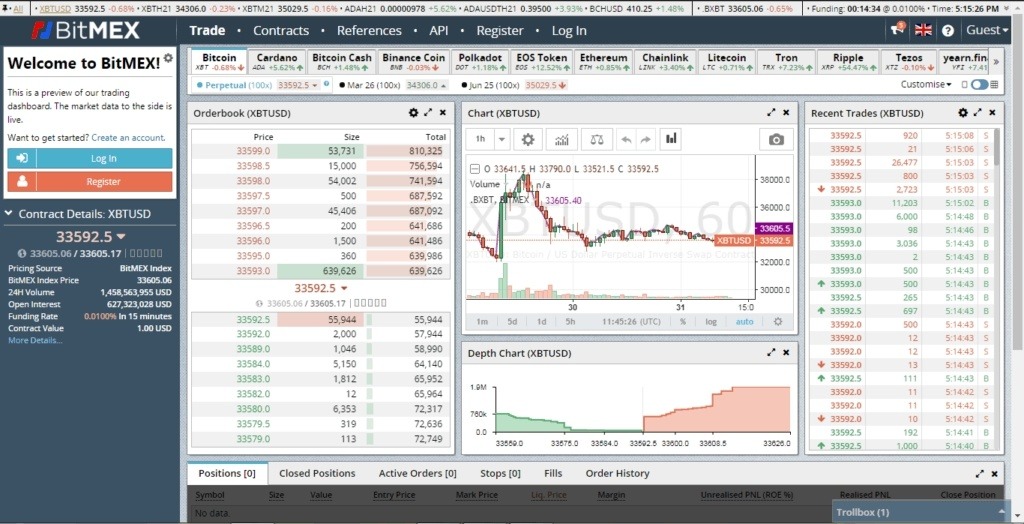Open Jun 25 price 35029.5 dropdown
Image resolution: width=1024 pixels, height=524 pixels.
click(547, 85)
